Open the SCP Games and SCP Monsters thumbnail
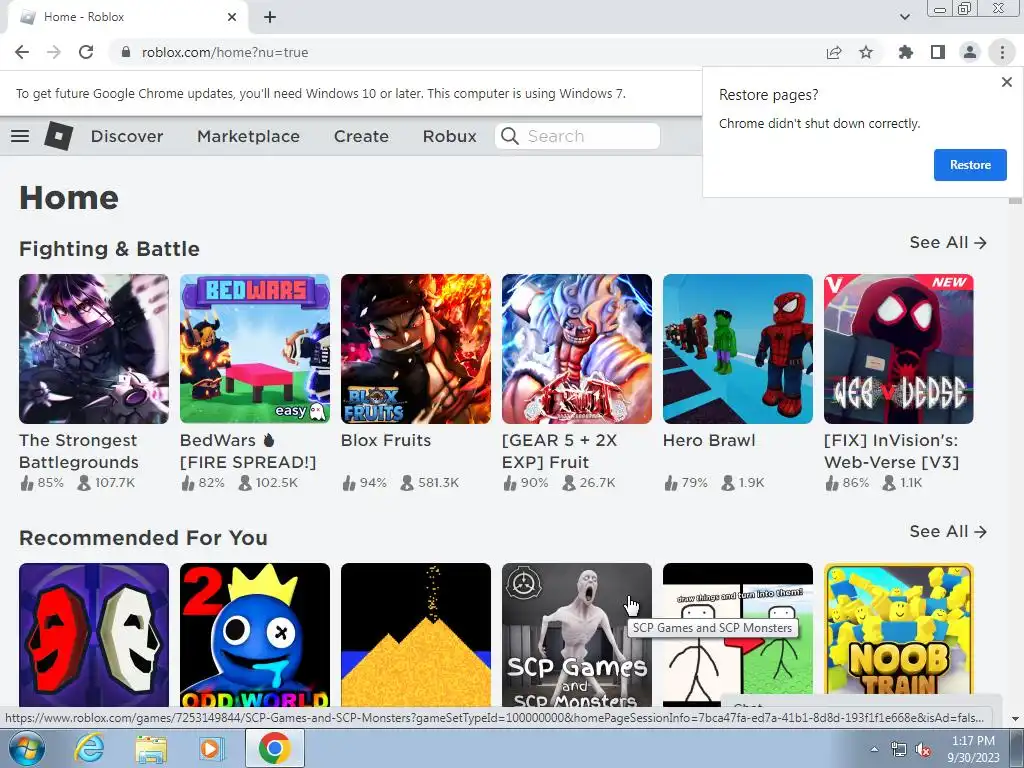Image resolution: width=1024 pixels, height=768 pixels. (x=577, y=635)
